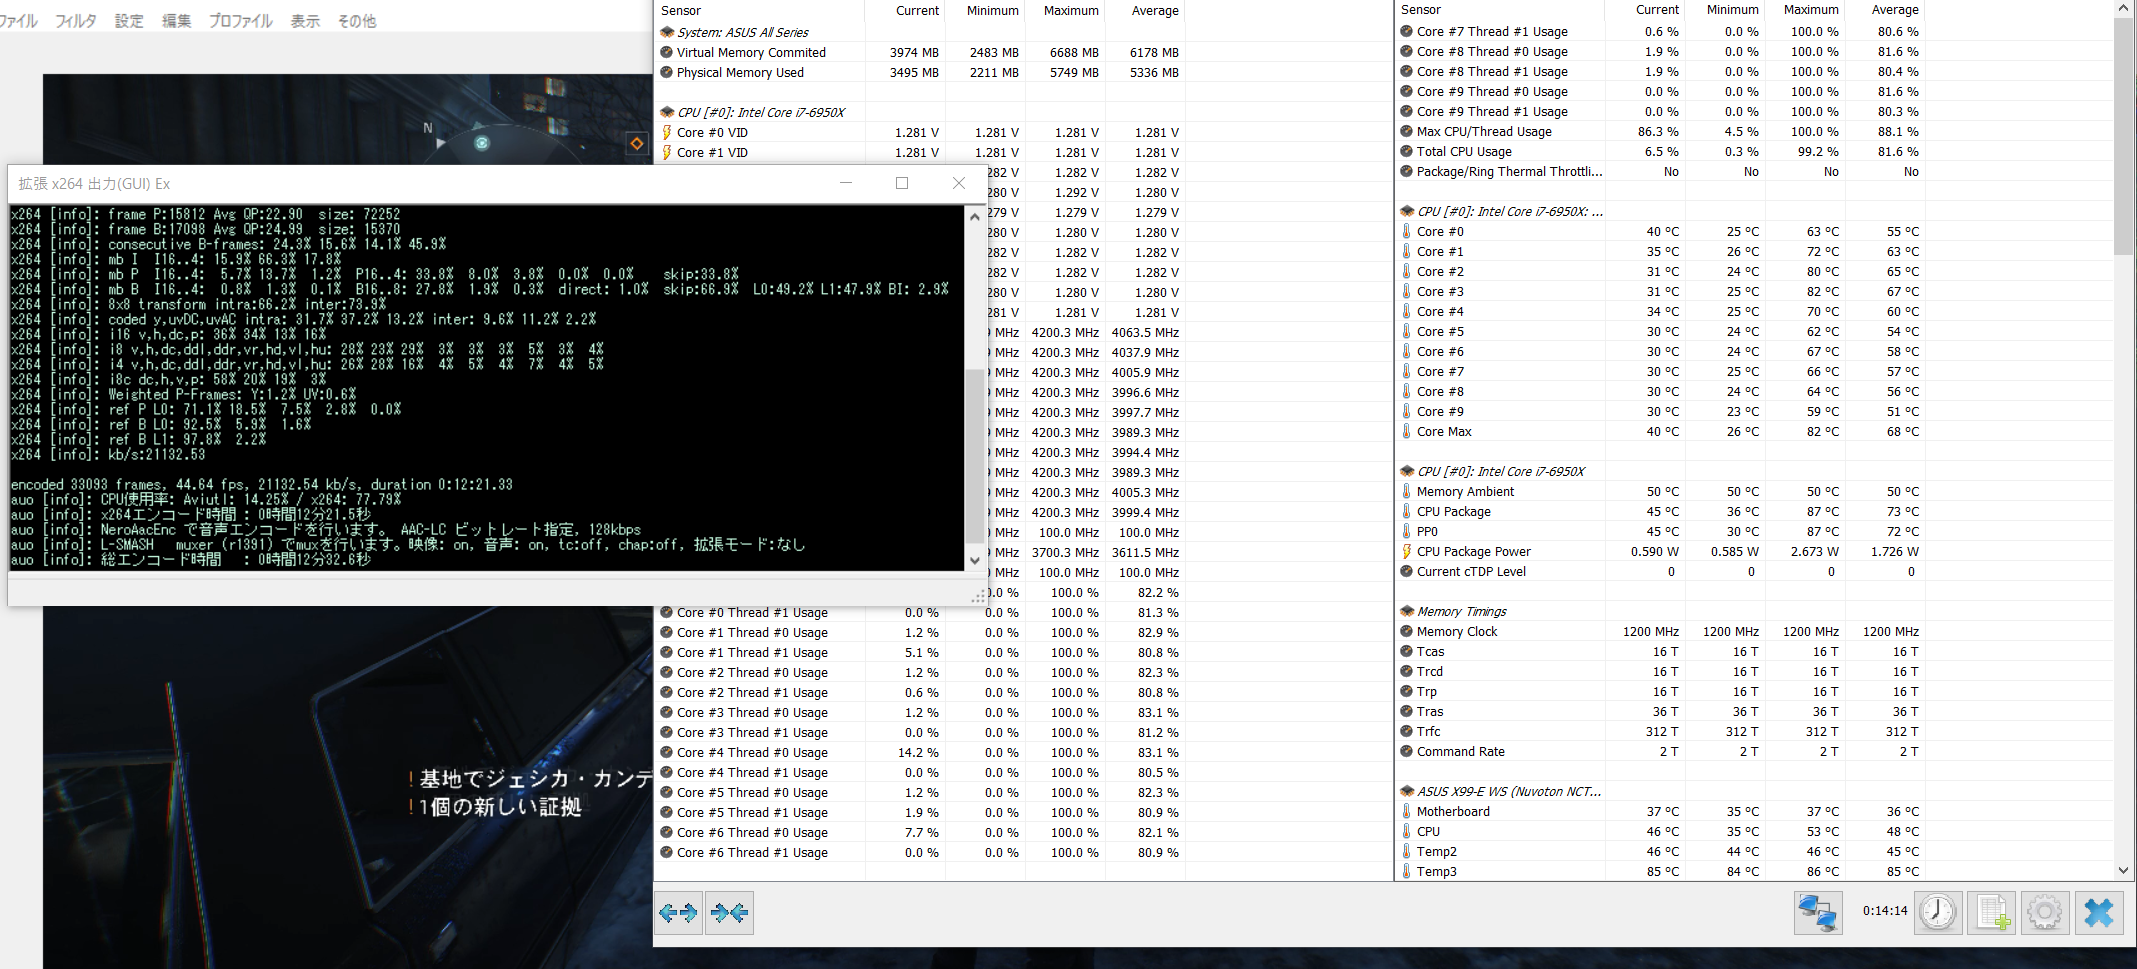Click the clock reset timer icon
Viewport: 2137px width, 969px height.
click(1938, 912)
